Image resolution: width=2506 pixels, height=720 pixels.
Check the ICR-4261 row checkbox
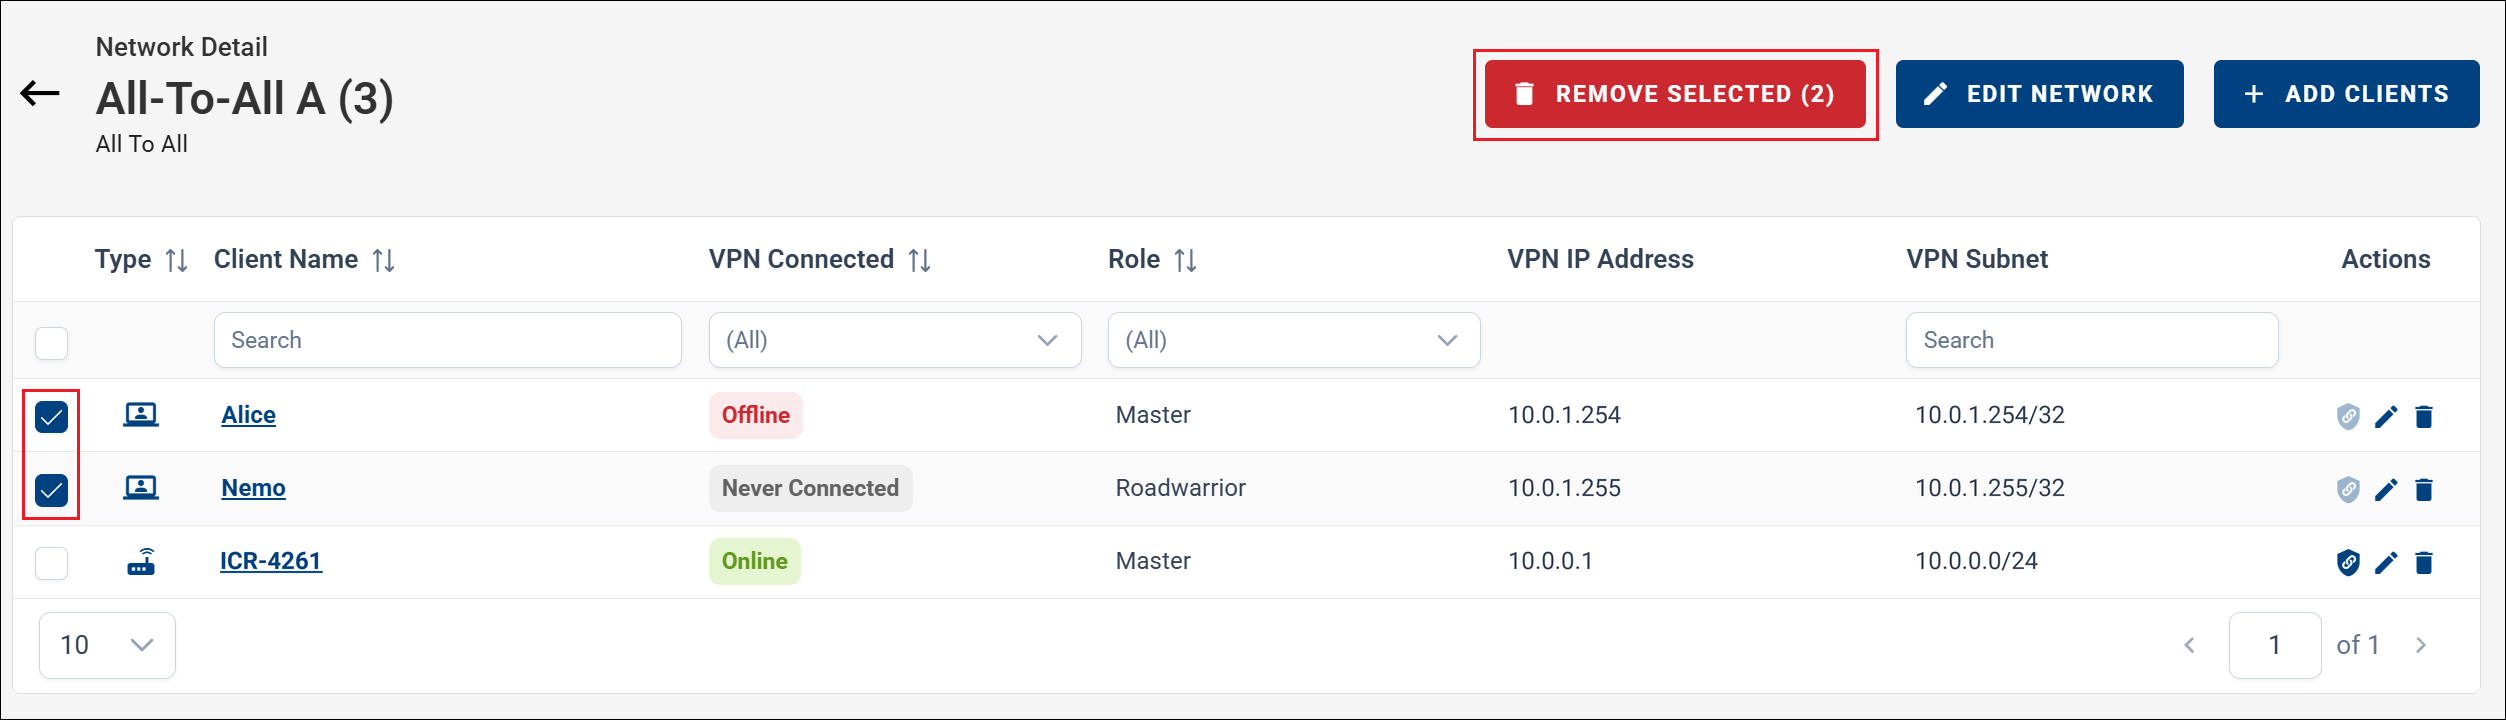click(x=51, y=563)
